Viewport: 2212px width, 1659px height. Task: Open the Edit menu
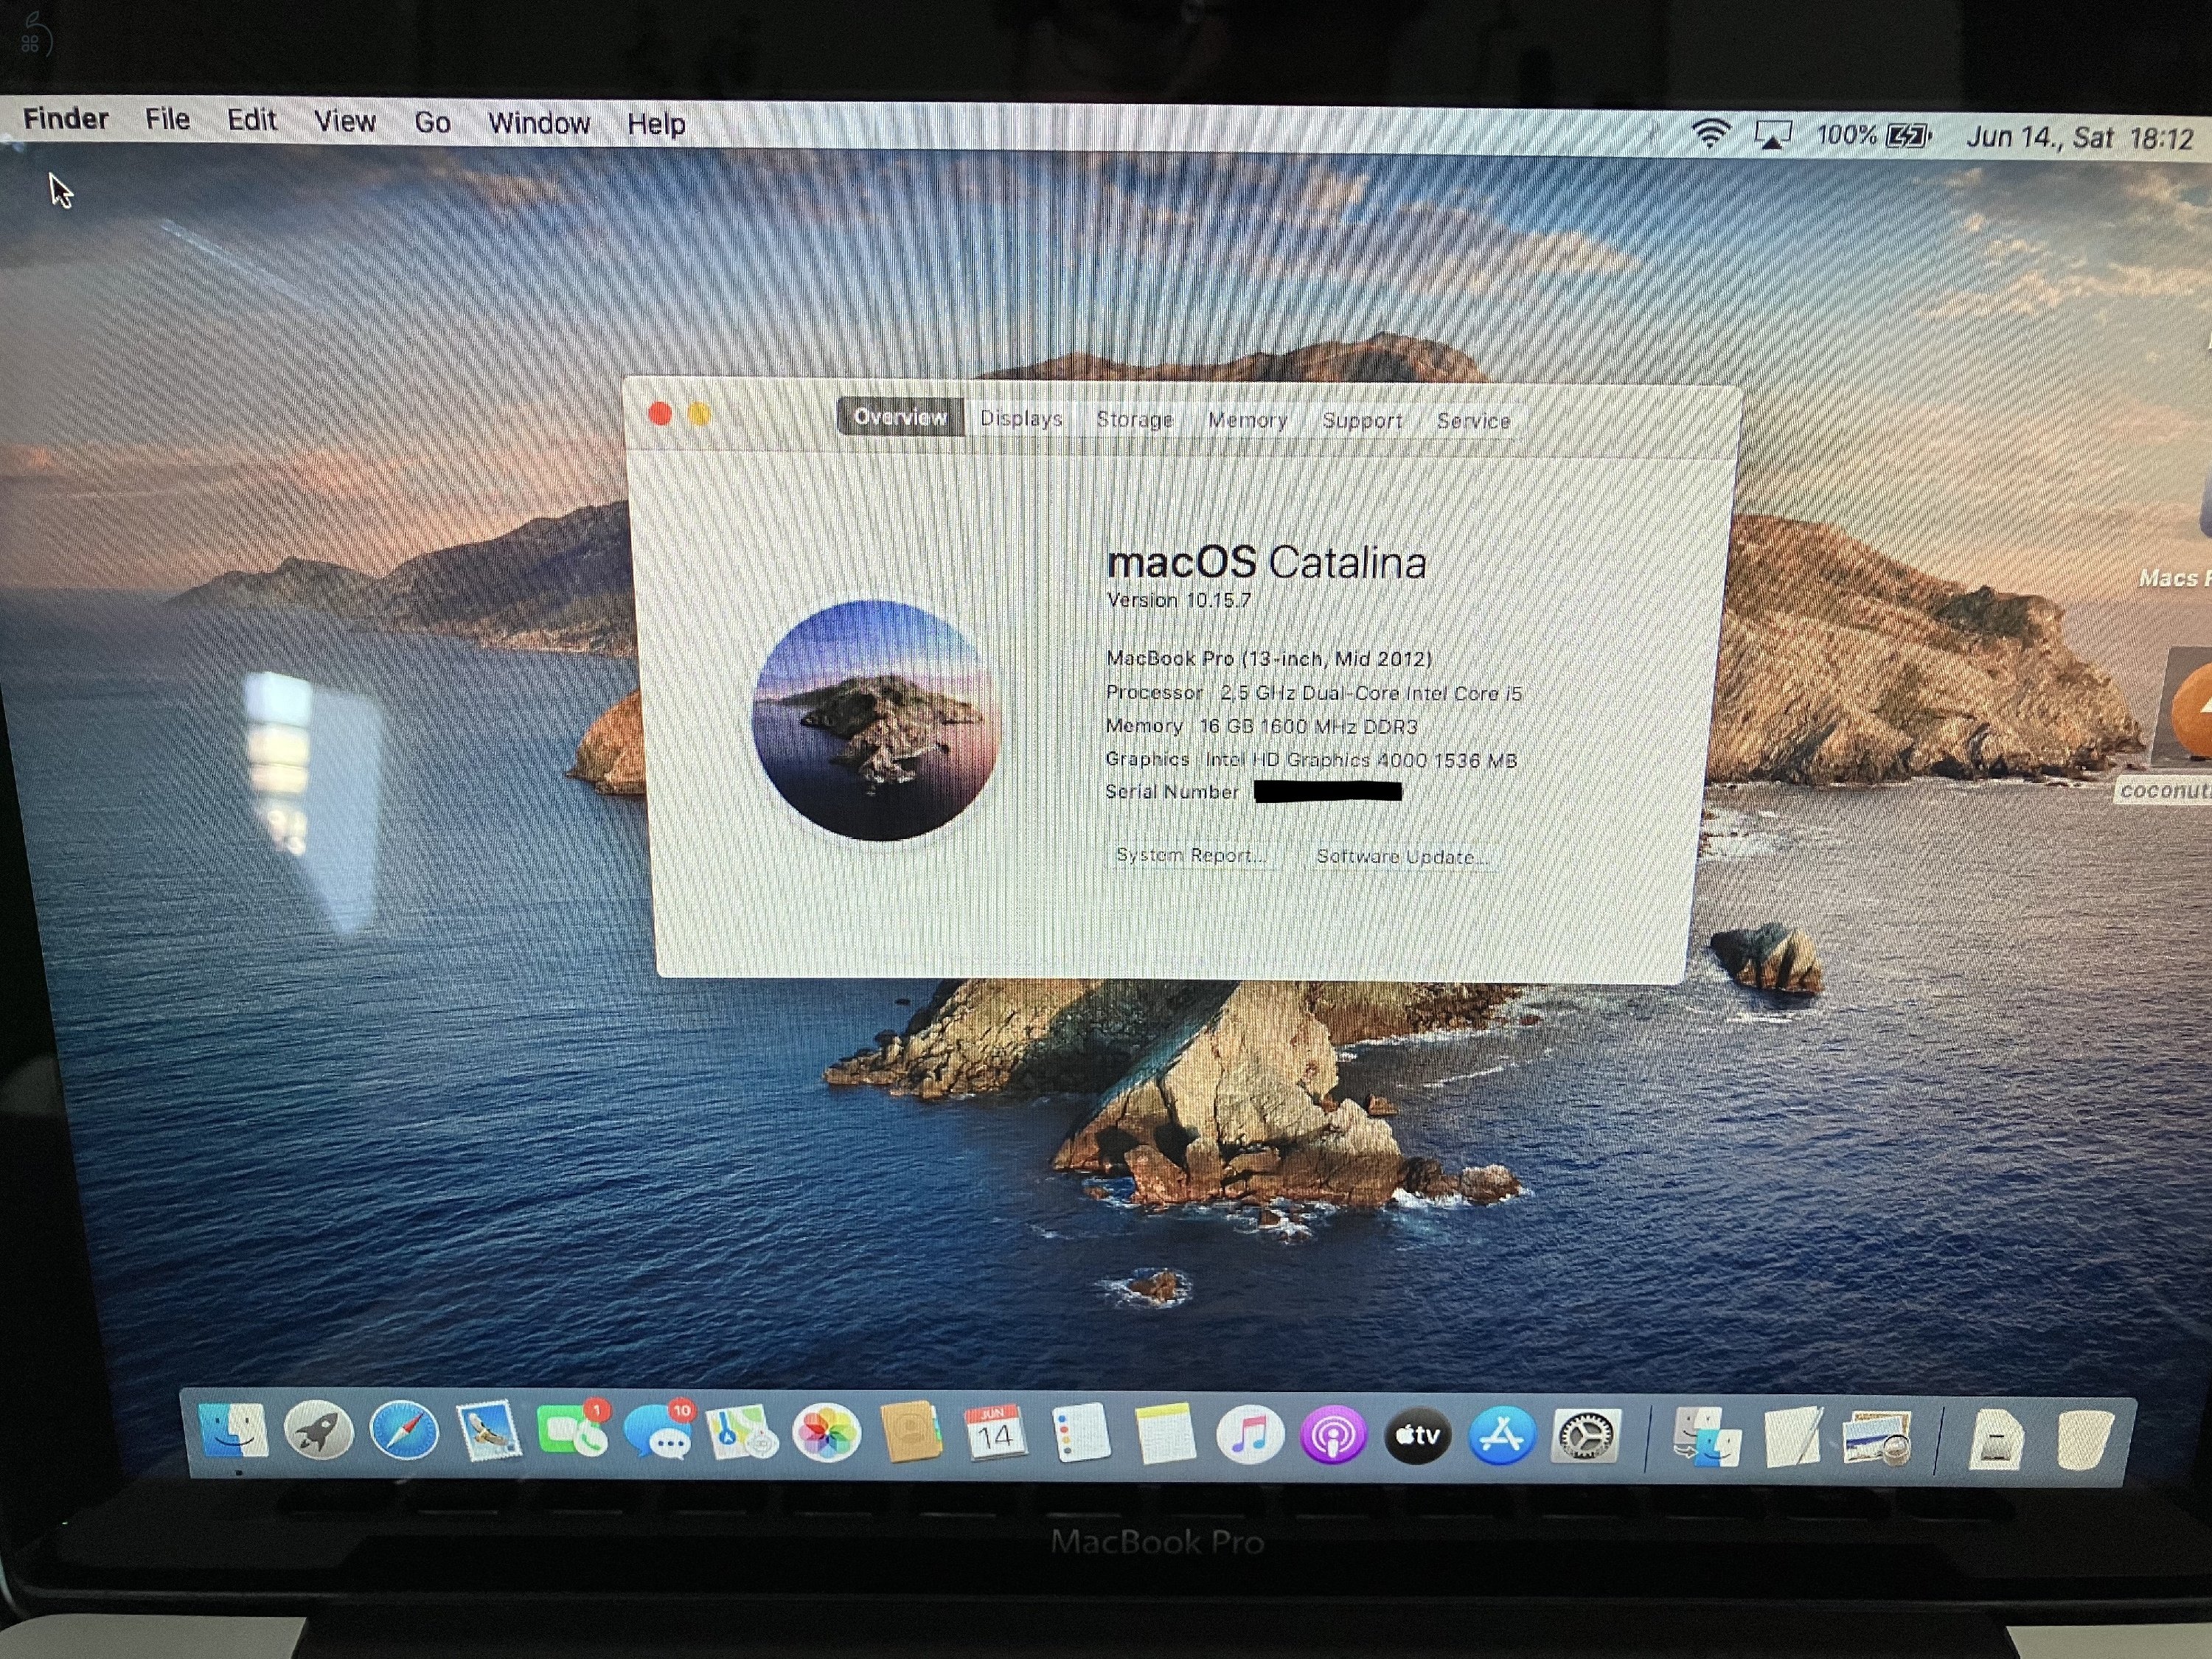click(x=251, y=120)
